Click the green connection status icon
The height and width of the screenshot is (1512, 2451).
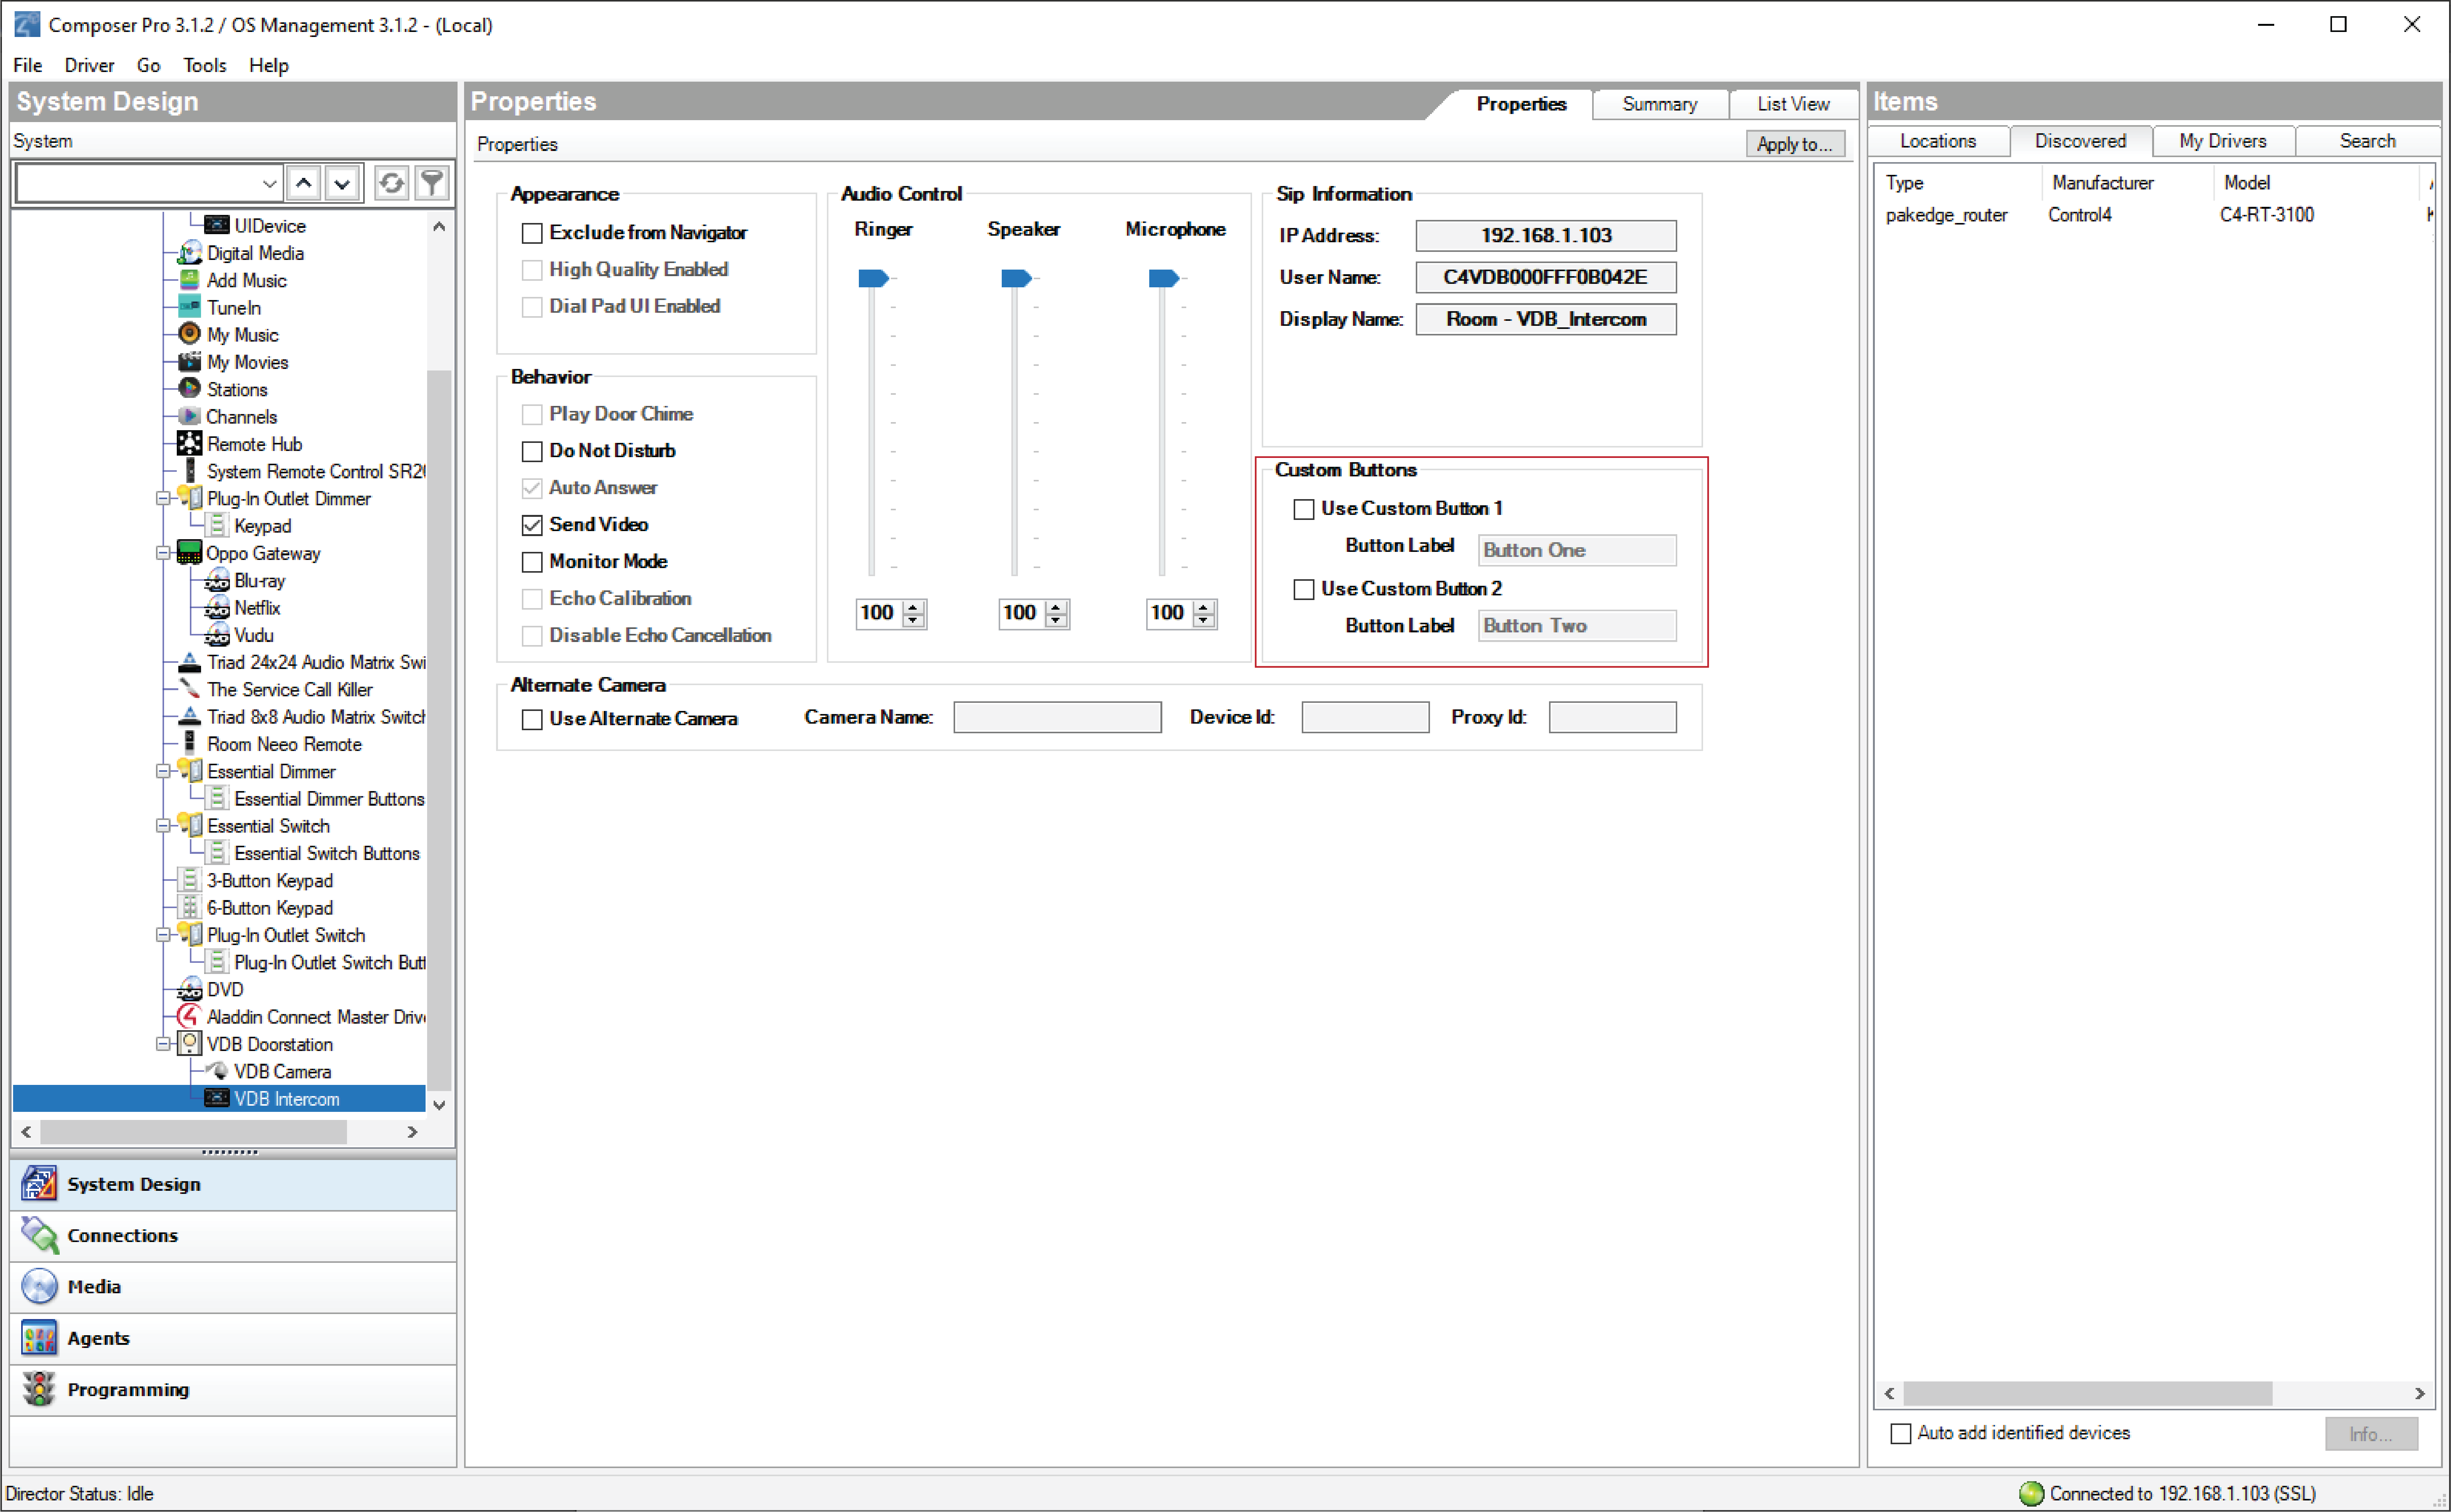click(x=2031, y=1493)
